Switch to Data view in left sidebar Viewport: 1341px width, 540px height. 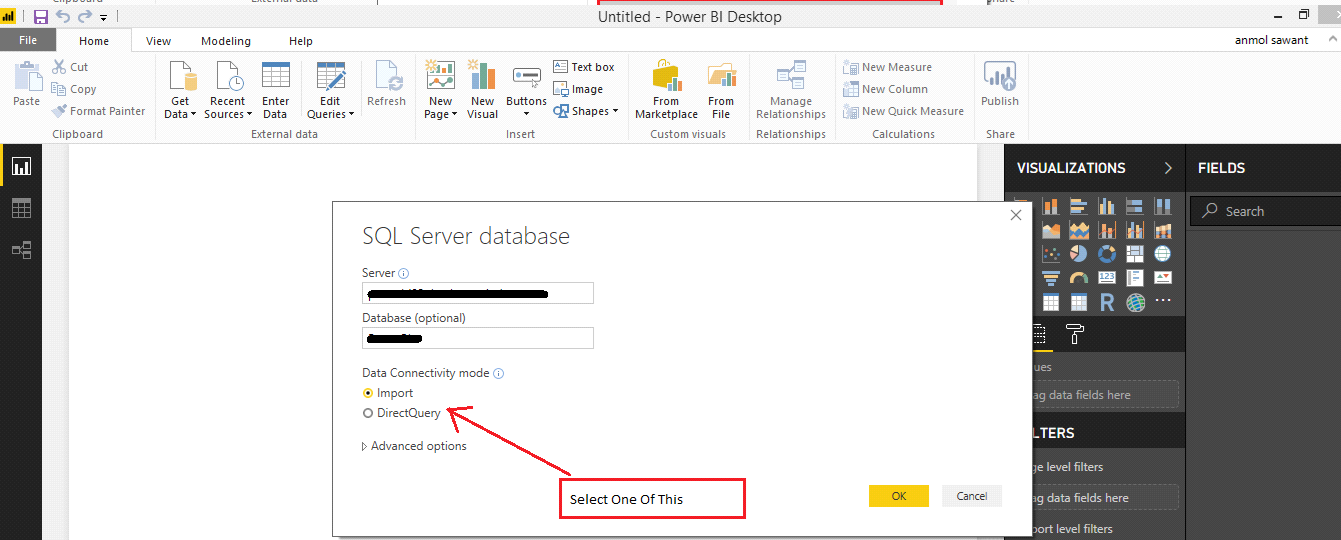coord(21,208)
